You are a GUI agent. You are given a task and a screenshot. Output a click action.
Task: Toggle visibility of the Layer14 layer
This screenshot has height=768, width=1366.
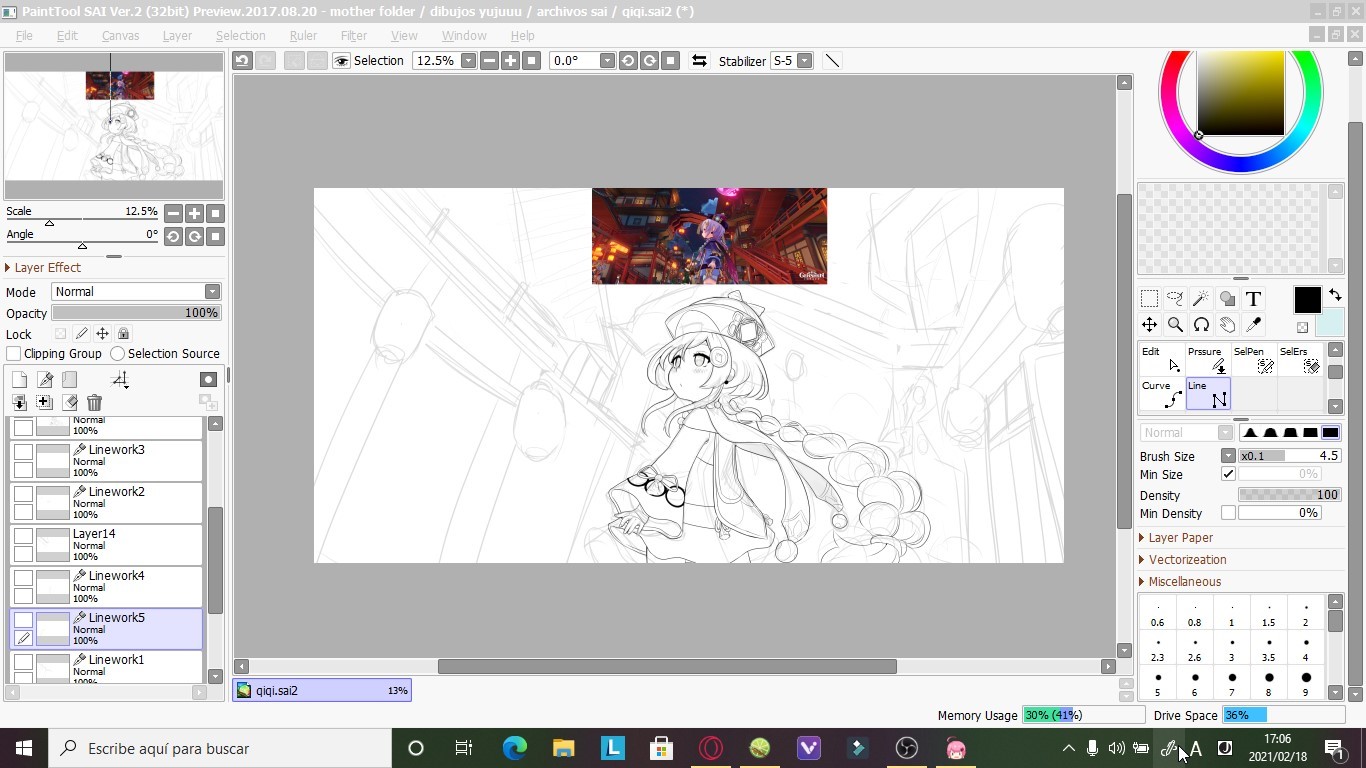coord(23,536)
